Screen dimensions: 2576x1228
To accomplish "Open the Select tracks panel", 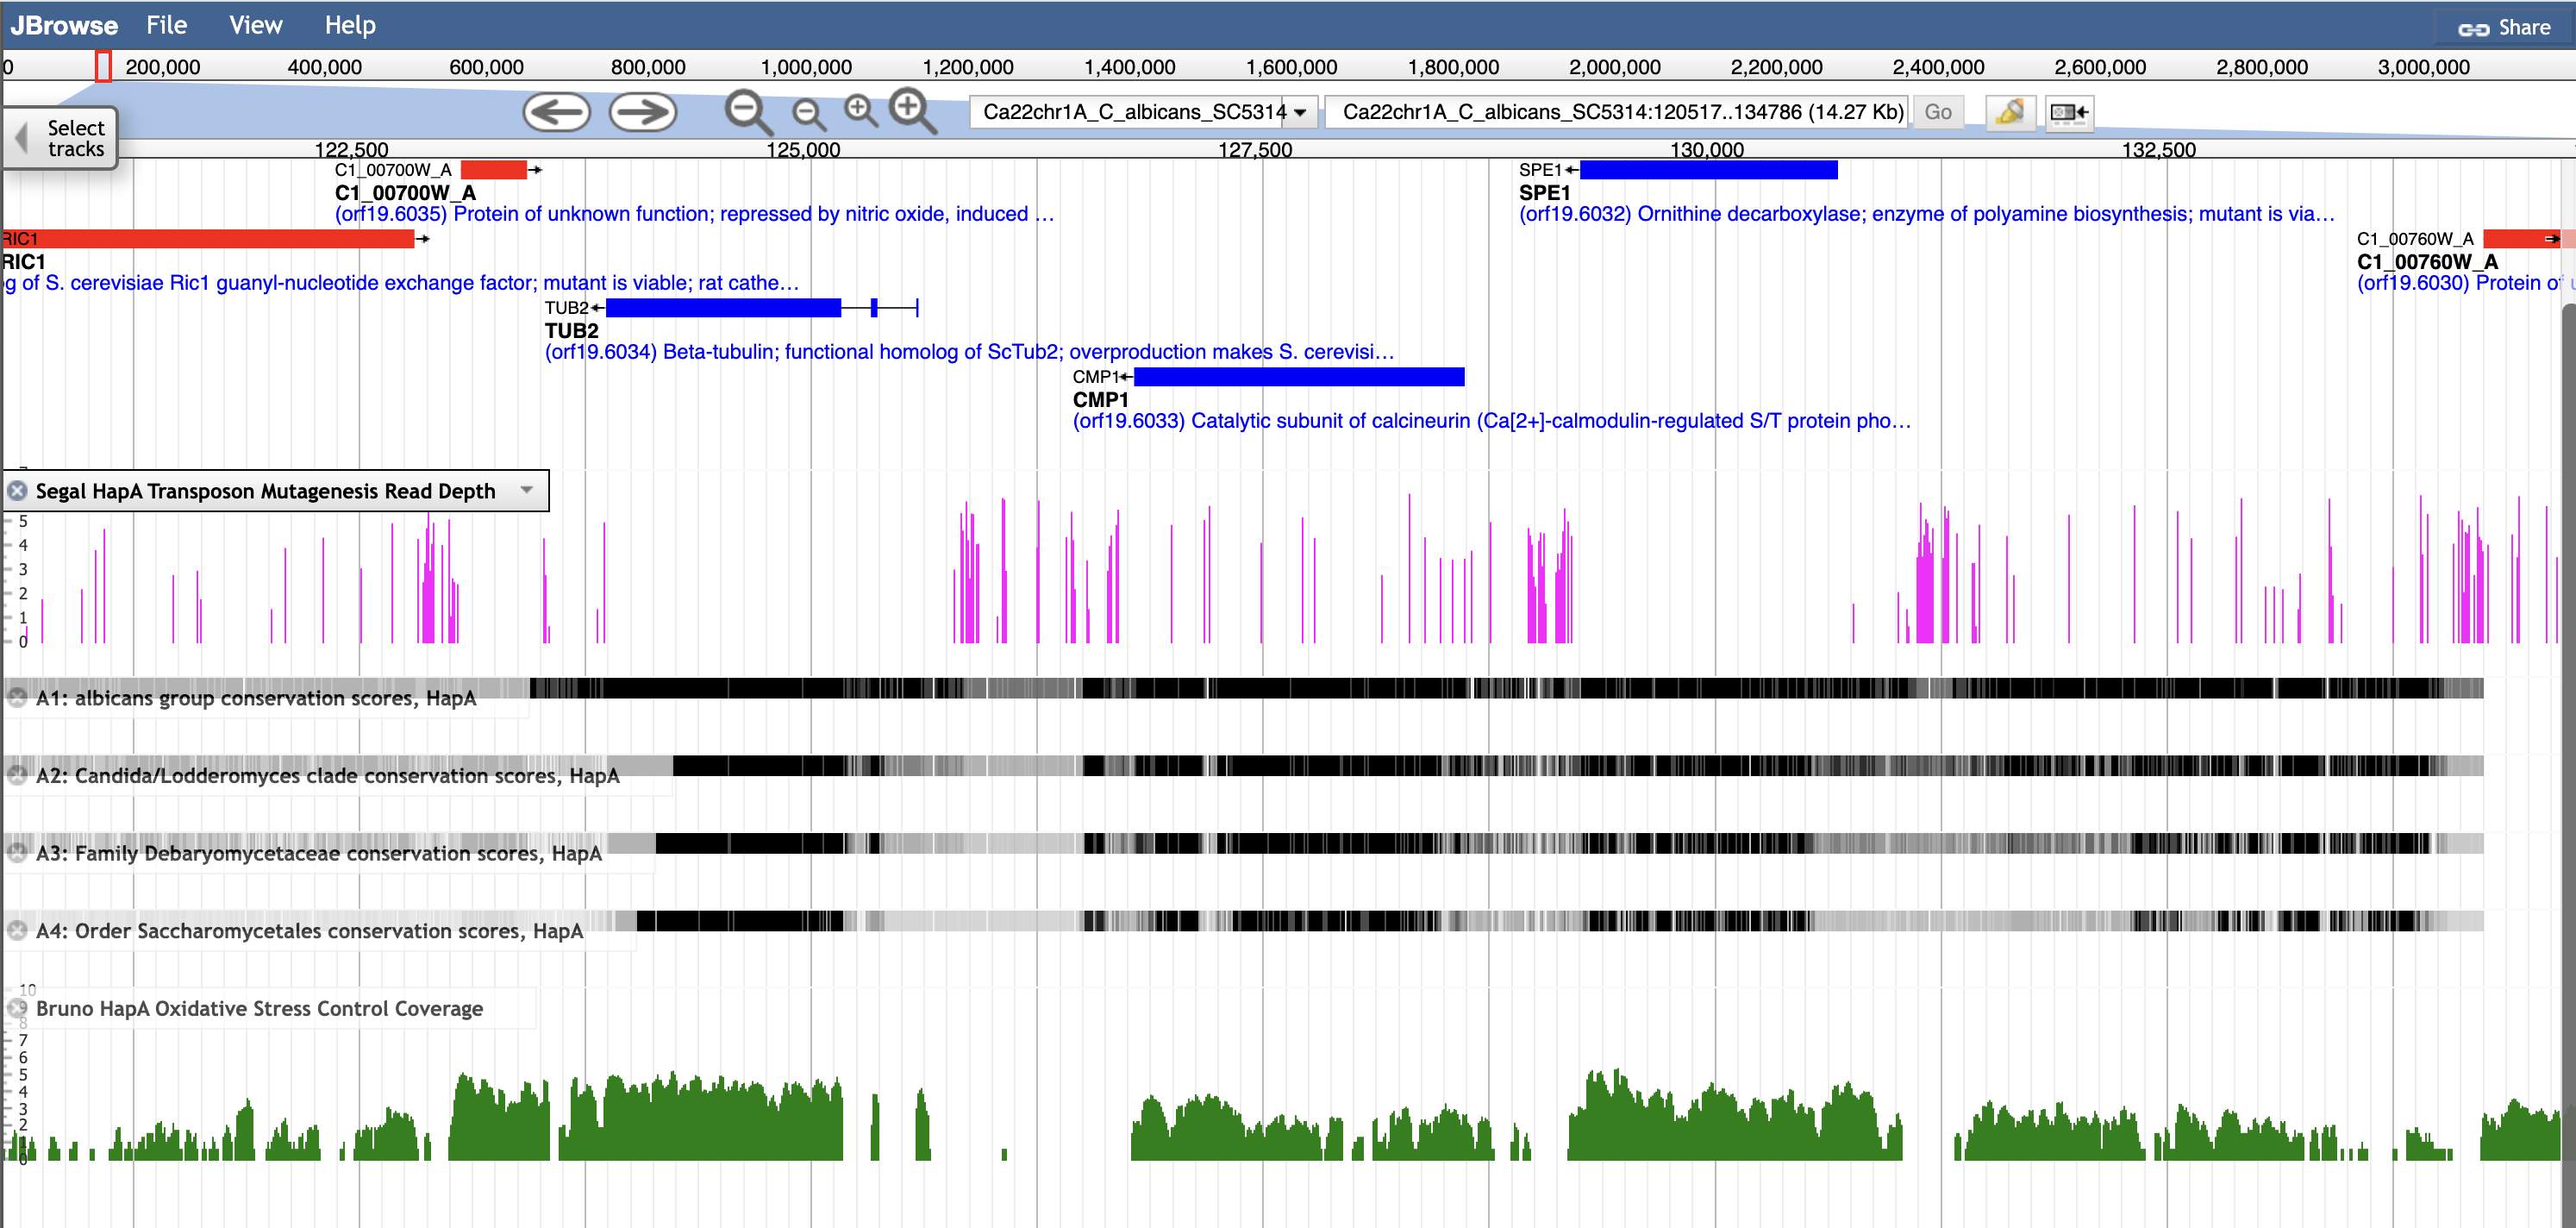I will (x=62, y=138).
